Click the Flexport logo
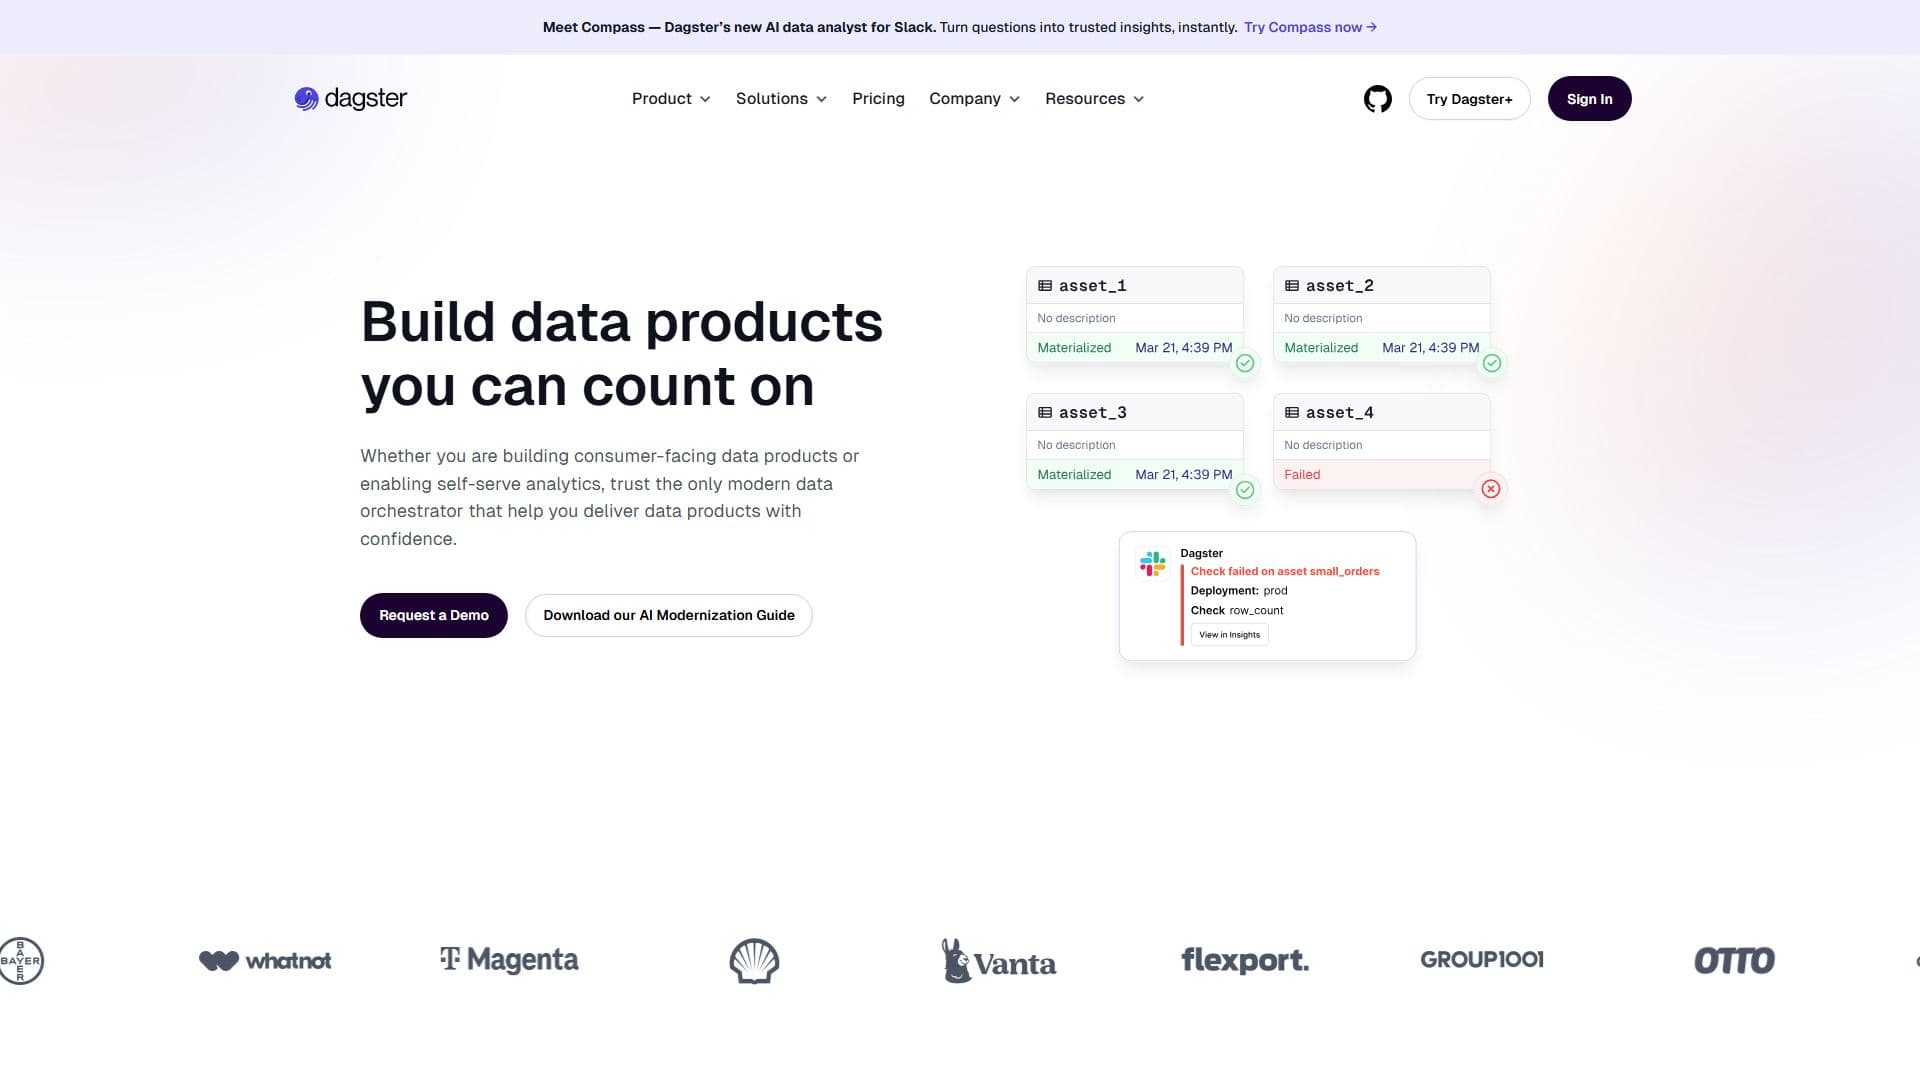Image resolution: width=1920 pixels, height=1080 pixels. tap(1245, 960)
